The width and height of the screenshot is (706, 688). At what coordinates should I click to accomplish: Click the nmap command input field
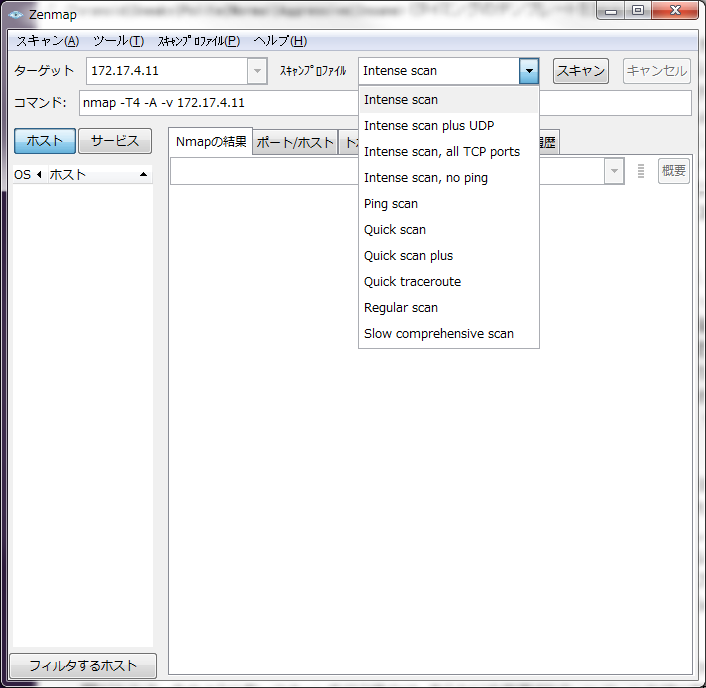pos(385,103)
